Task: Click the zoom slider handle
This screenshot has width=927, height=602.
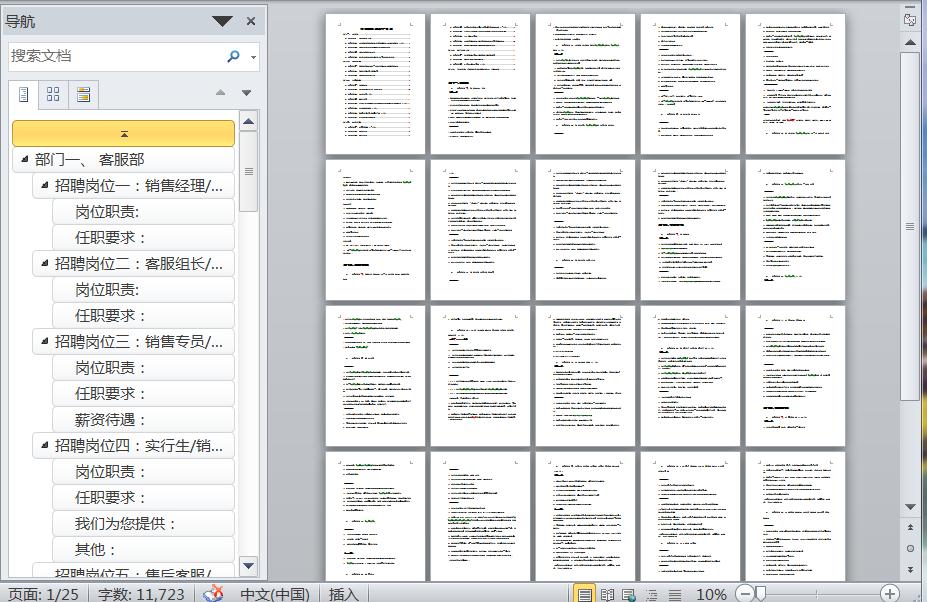Action: (x=761, y=593)
